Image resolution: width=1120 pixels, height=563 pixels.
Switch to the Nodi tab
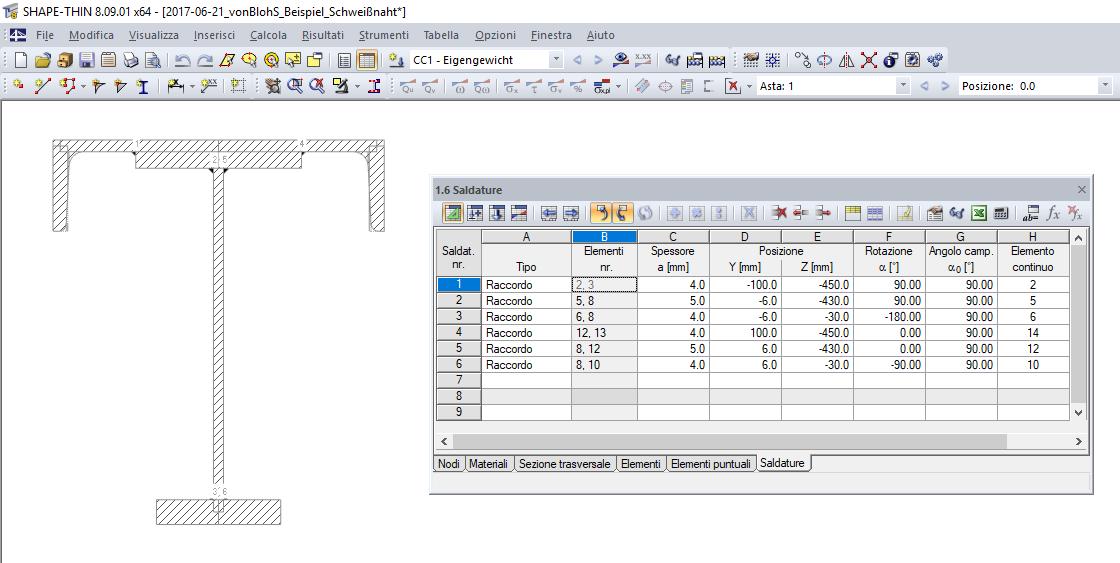coord(449,464)
